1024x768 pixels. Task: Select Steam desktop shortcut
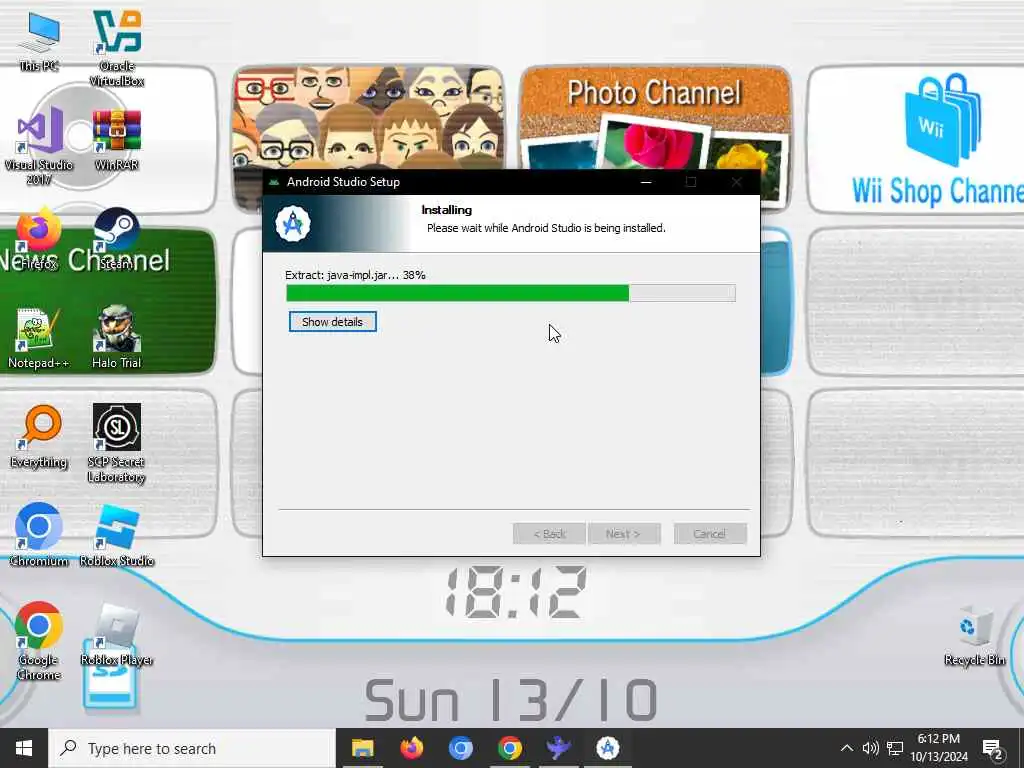point(117,238)
